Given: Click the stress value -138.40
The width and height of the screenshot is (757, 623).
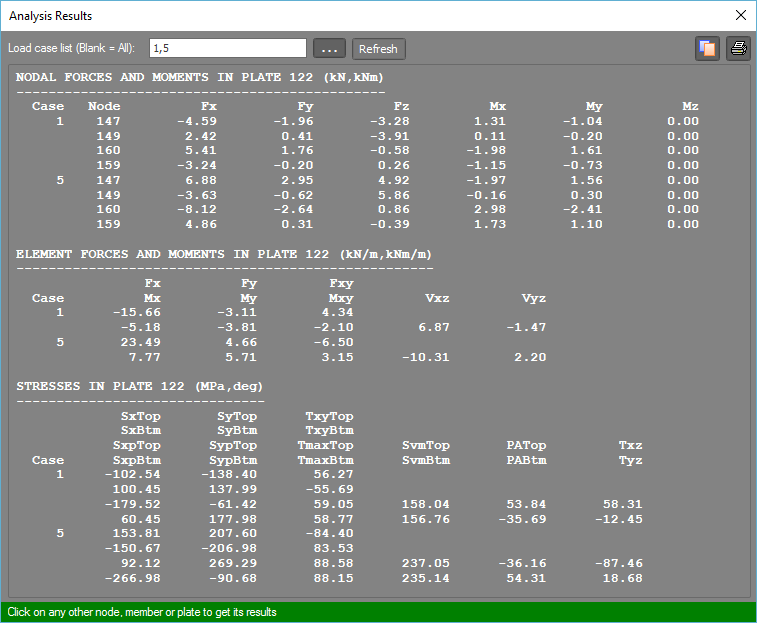Looking at the screenshot, I should coord(229,474).
